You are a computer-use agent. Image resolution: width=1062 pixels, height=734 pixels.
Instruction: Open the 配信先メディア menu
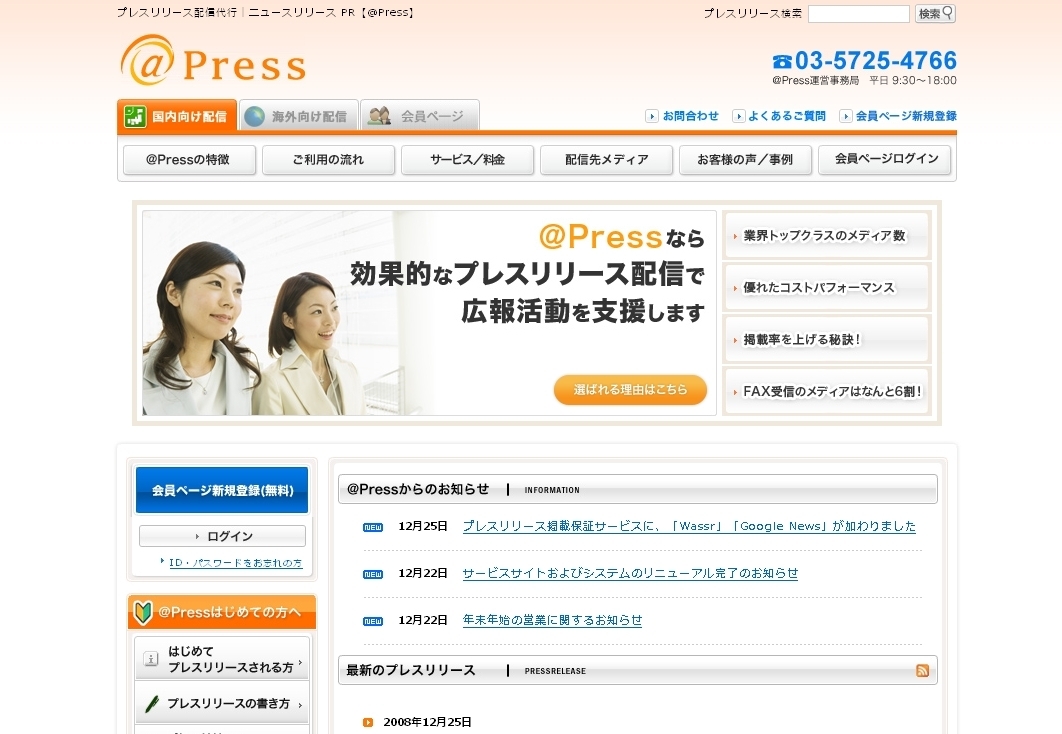(606, 160)
